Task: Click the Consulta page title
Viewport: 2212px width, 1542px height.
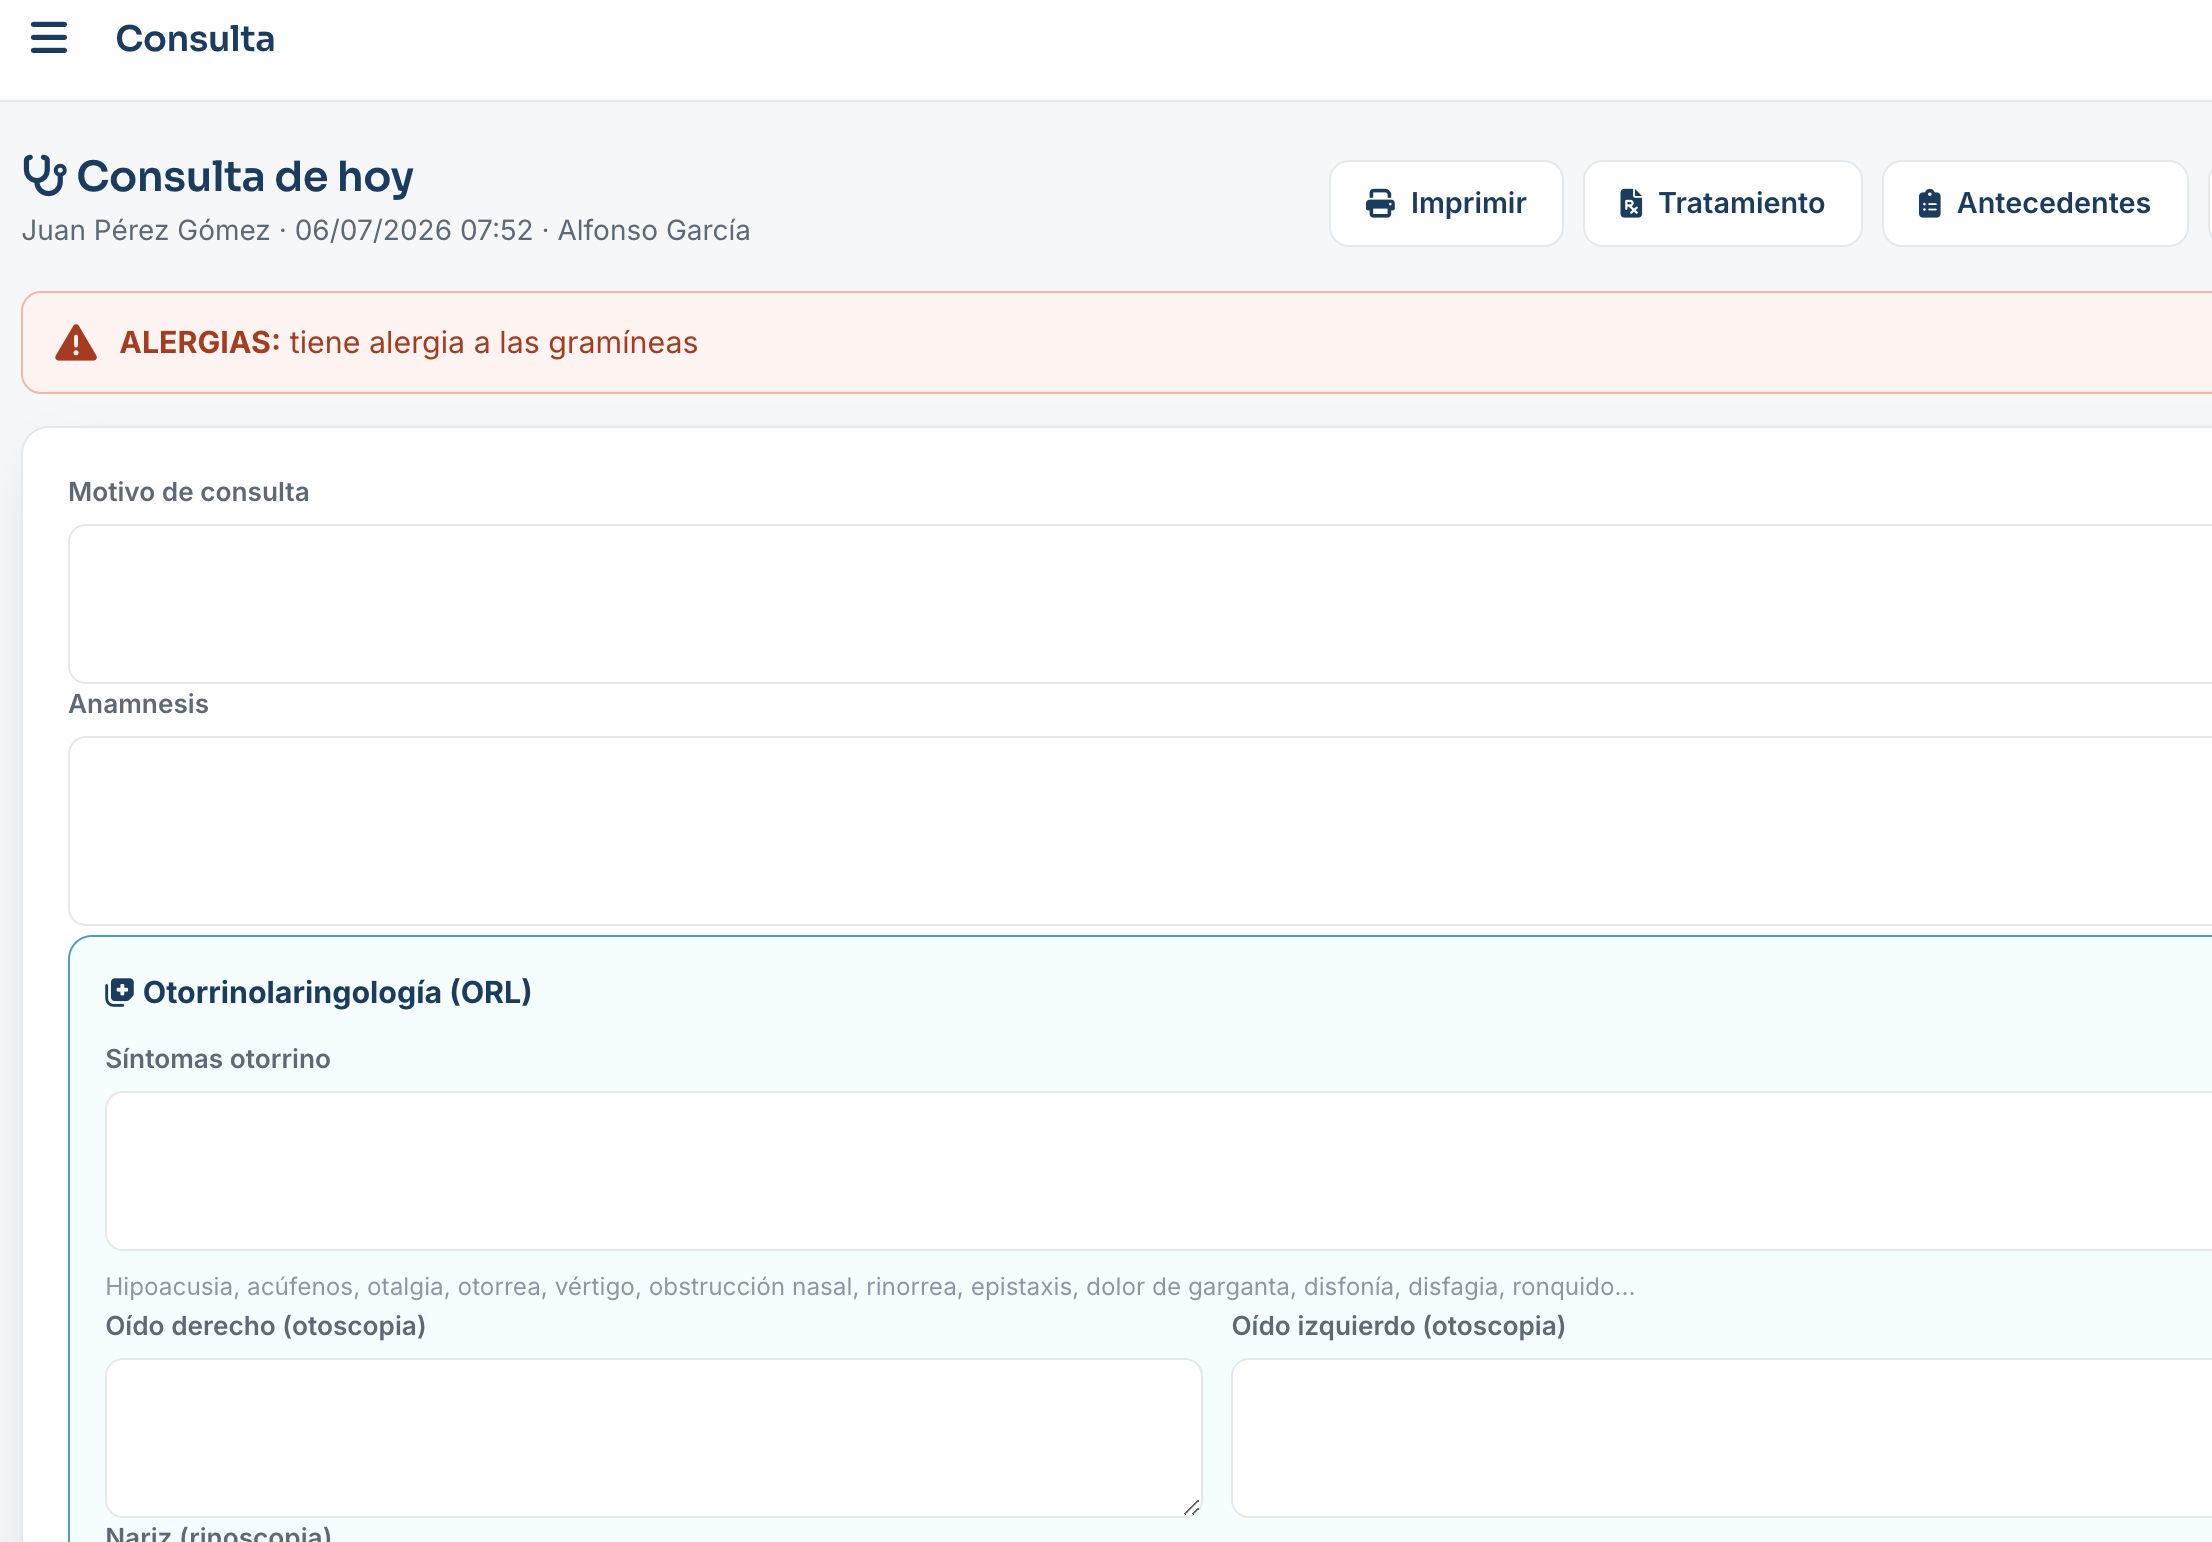Action: point(195,39)
